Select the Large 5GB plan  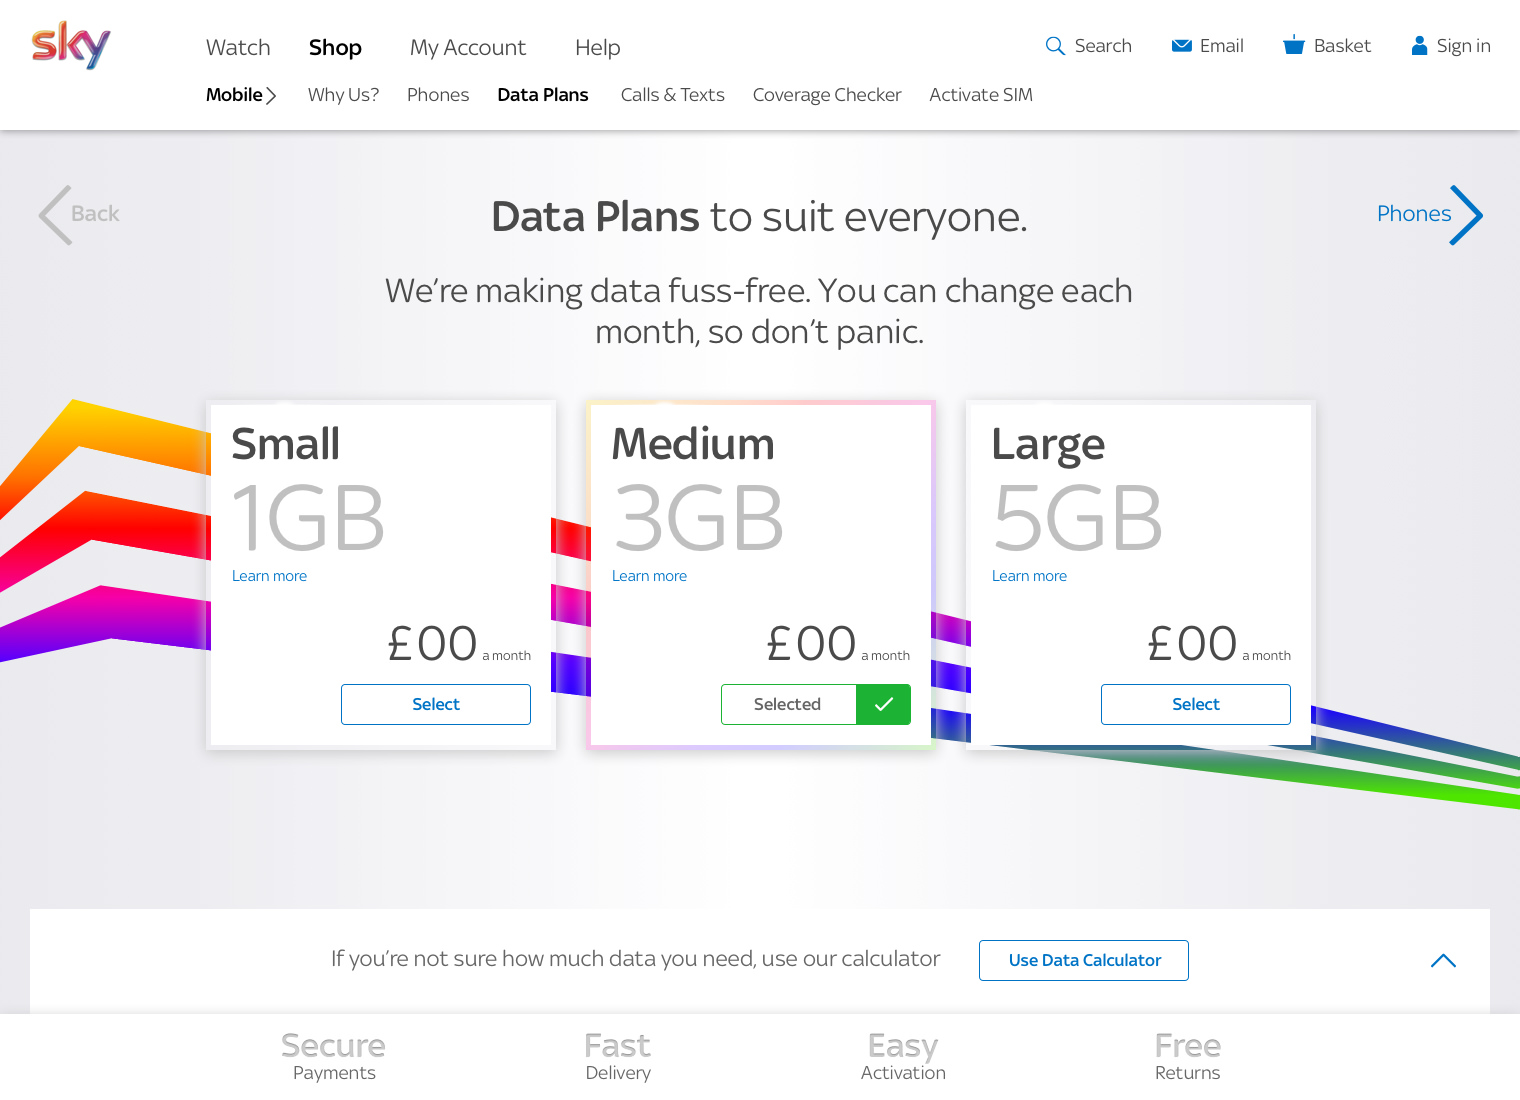1196,704
